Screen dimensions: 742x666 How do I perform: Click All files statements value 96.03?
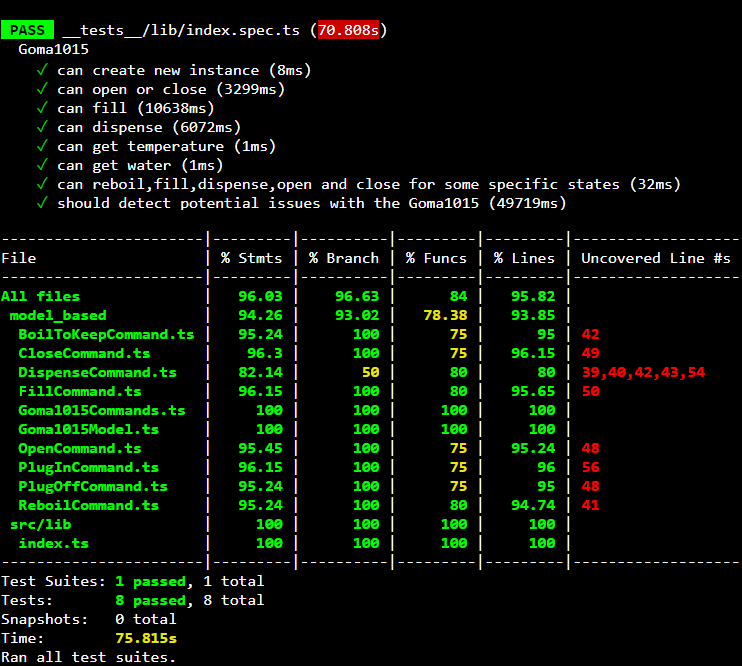260,296
